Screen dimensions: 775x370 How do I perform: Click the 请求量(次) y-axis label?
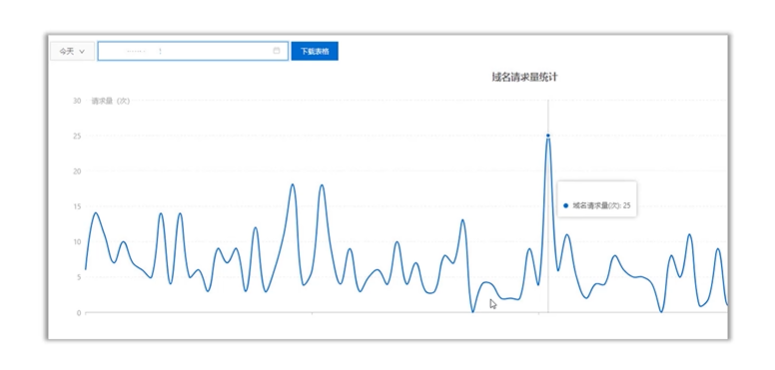(110, 101)
